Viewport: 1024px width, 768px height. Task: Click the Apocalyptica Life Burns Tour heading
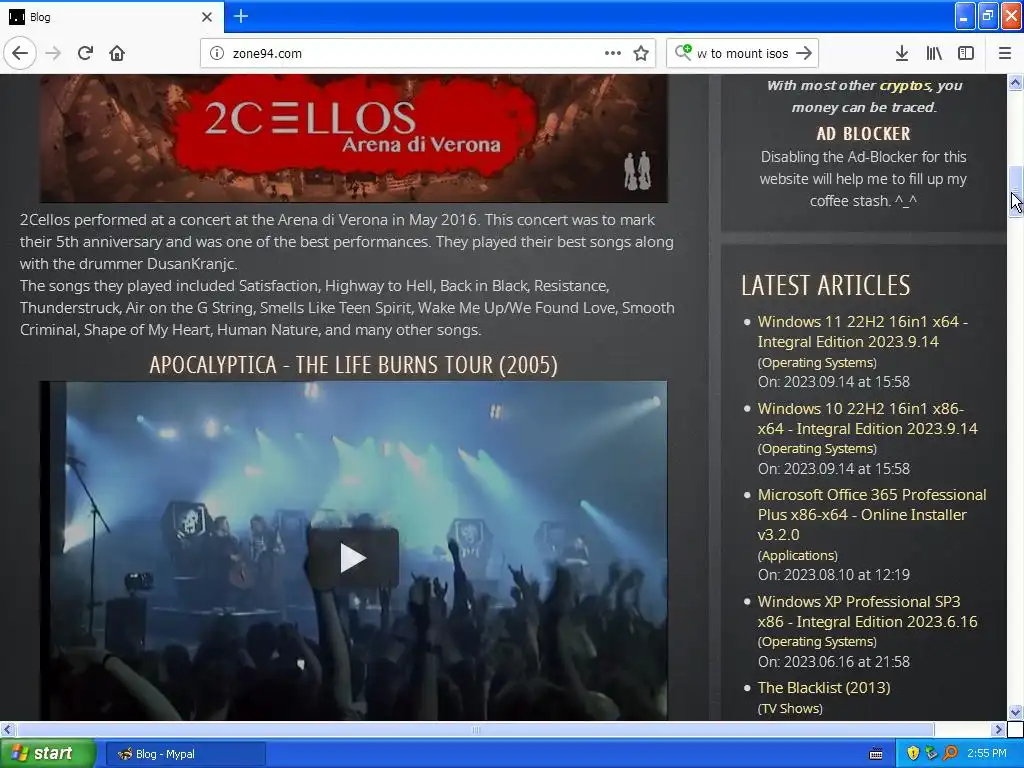point(353,365)
